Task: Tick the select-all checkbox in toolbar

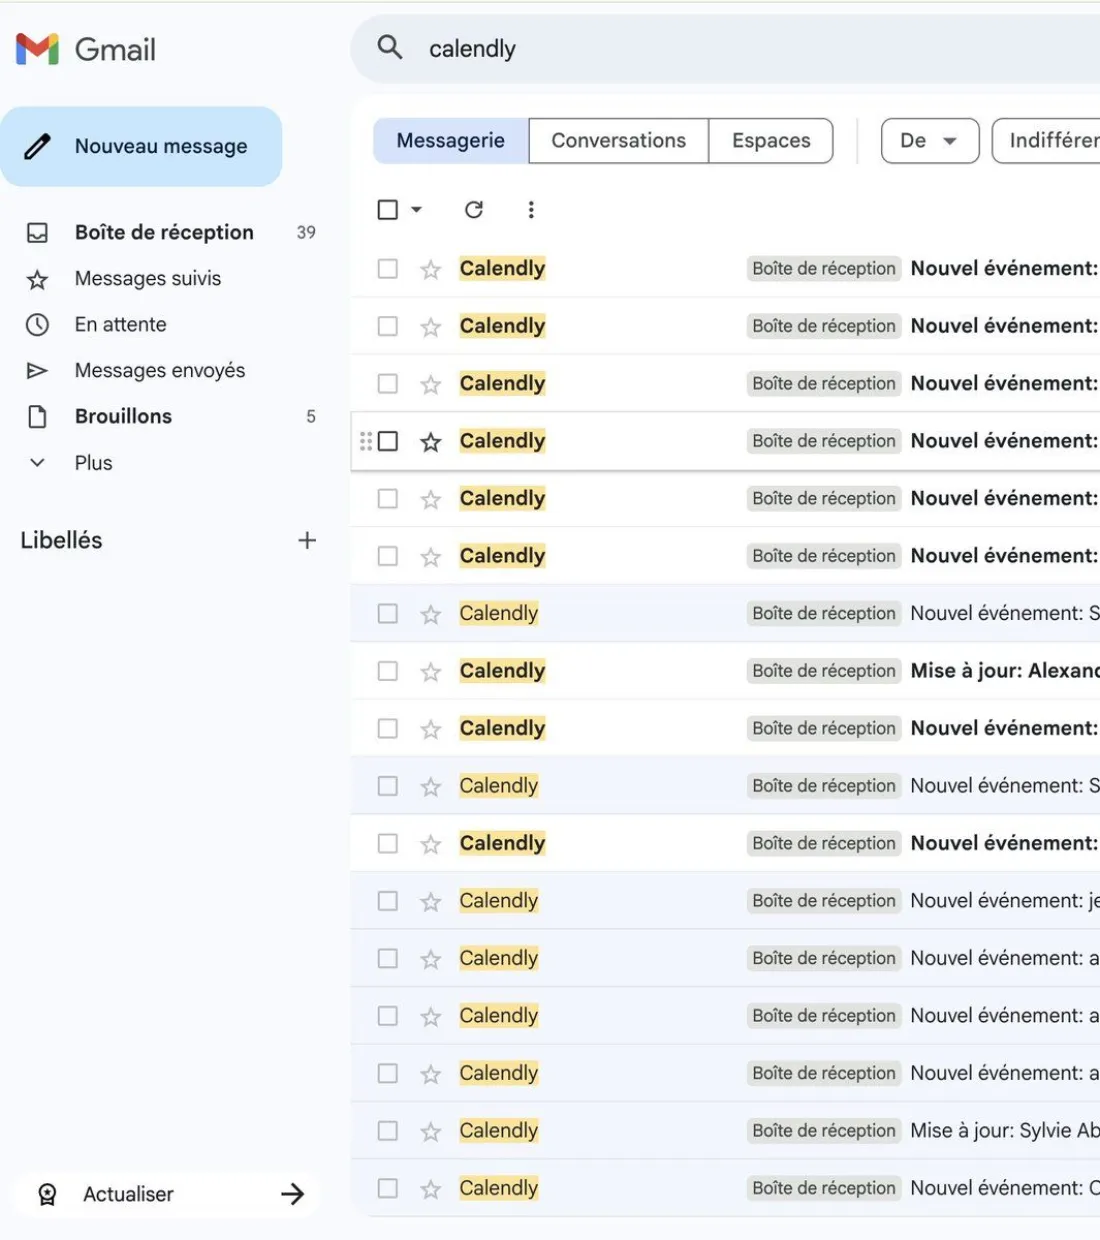Action: coord(388,209)
